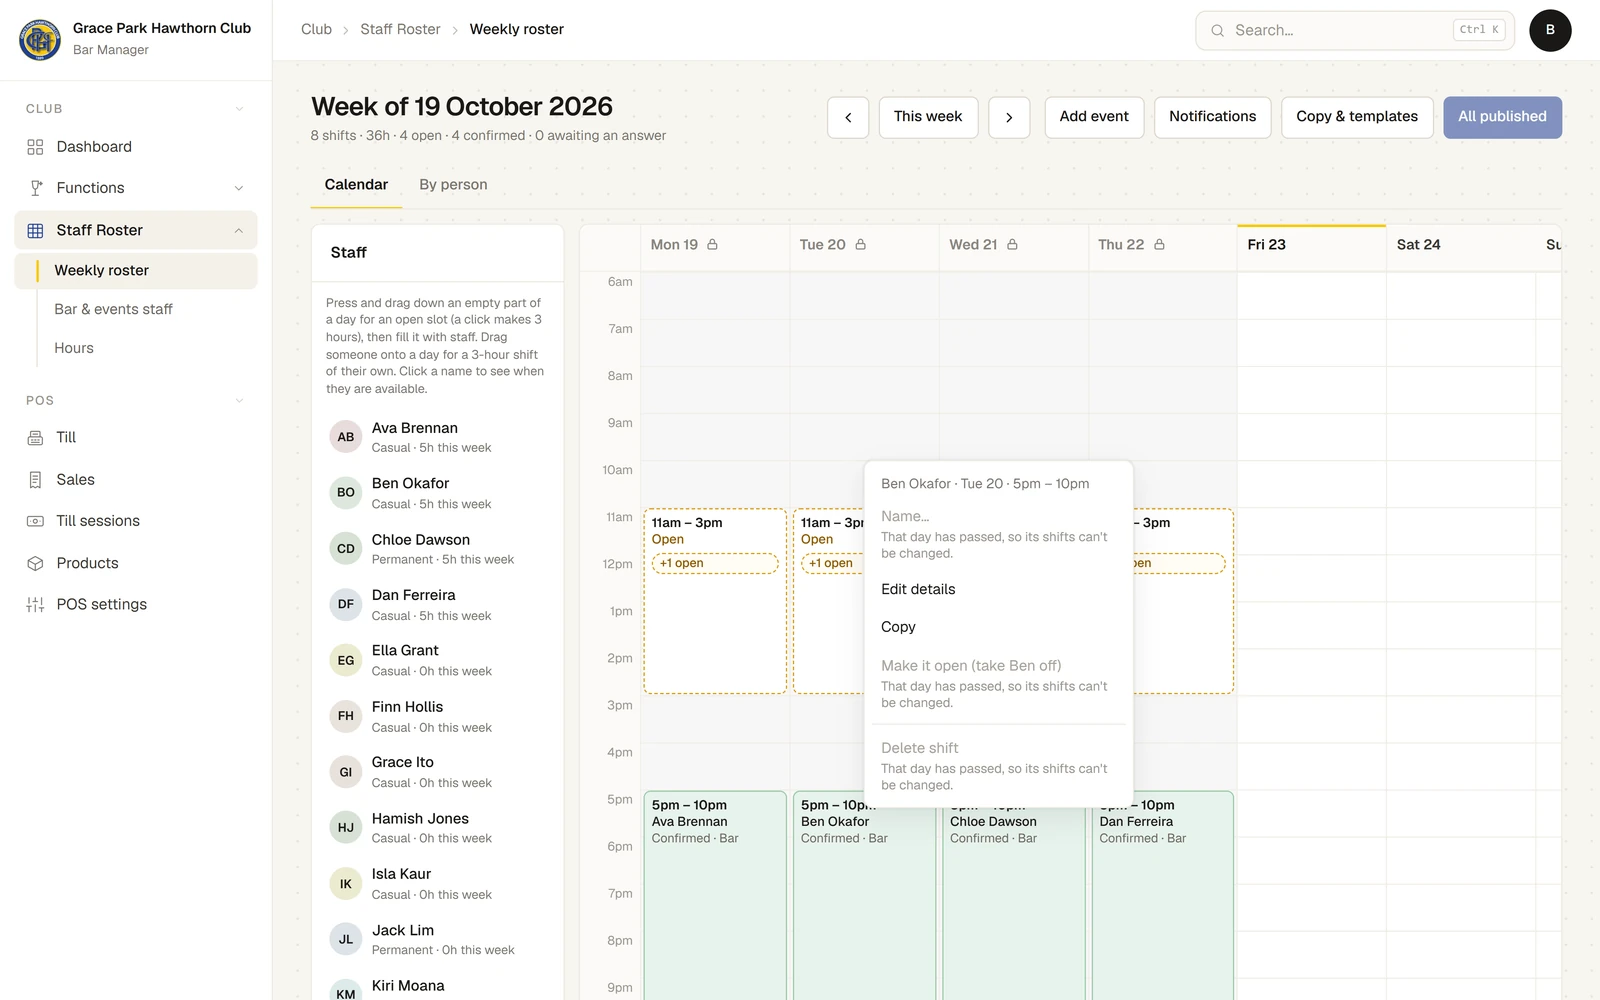
Task: Click the search magnifier icon
Action: [1217, 31]
